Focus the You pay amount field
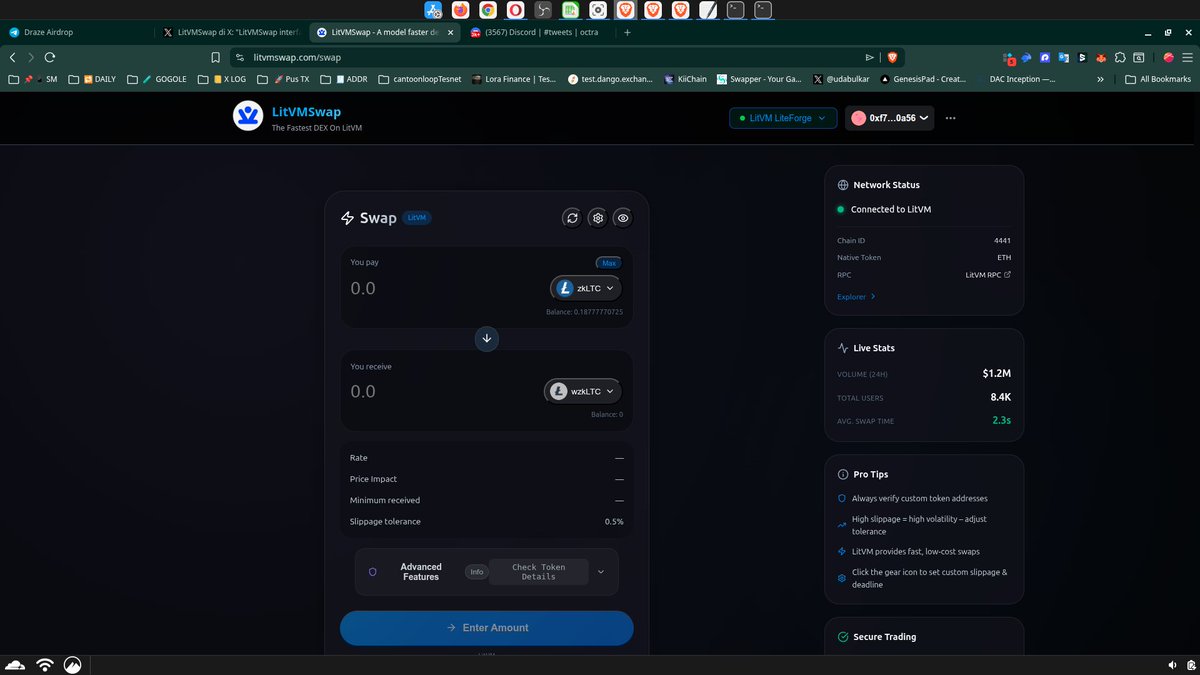 [445, 288]
